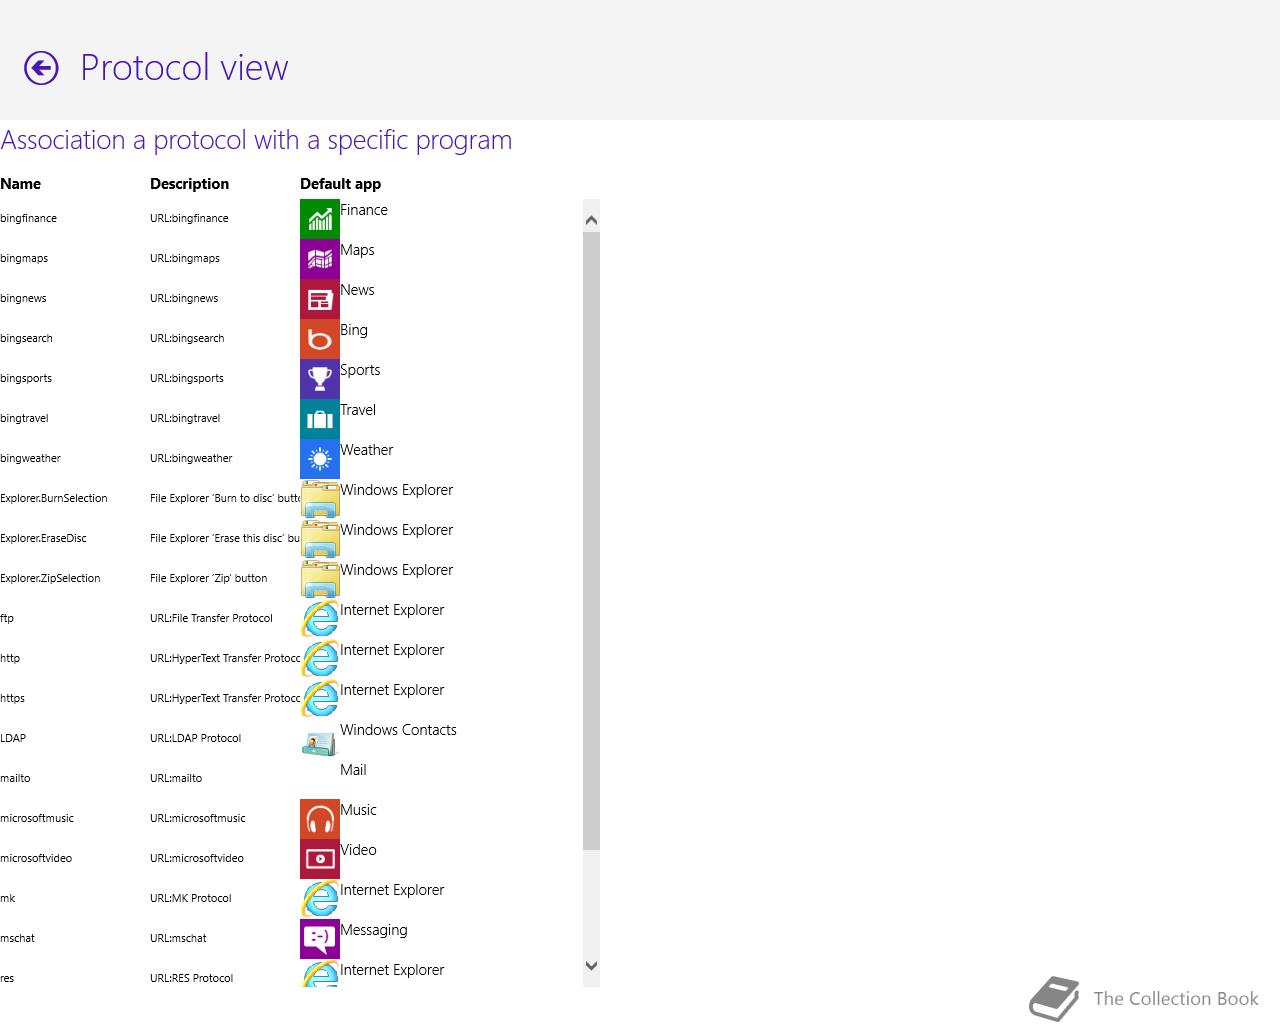Select the Finance default app label
The image size is (1280, 1024).
pos(364,210)
